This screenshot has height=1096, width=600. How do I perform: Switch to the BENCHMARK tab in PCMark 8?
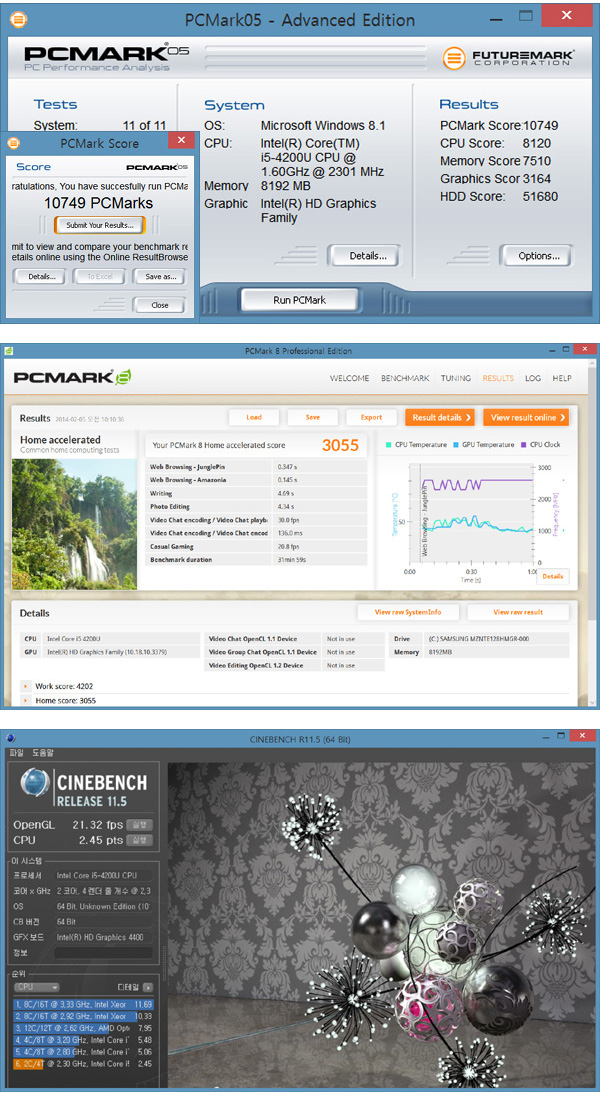click(x=405, y=378)
